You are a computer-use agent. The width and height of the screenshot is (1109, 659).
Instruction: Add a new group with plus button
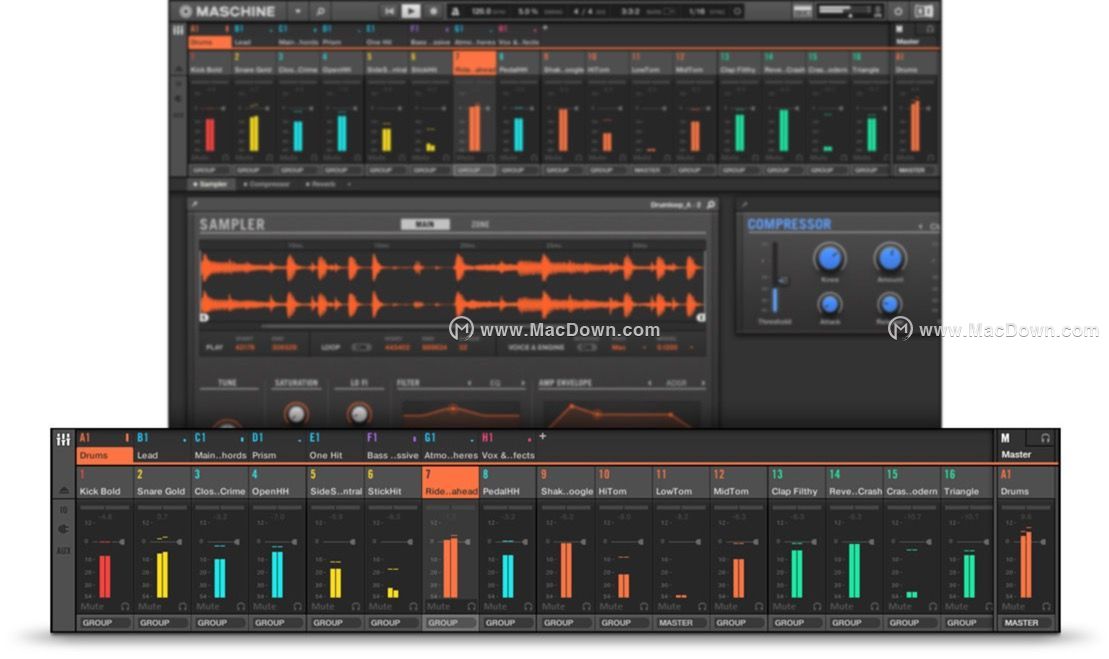543,437
